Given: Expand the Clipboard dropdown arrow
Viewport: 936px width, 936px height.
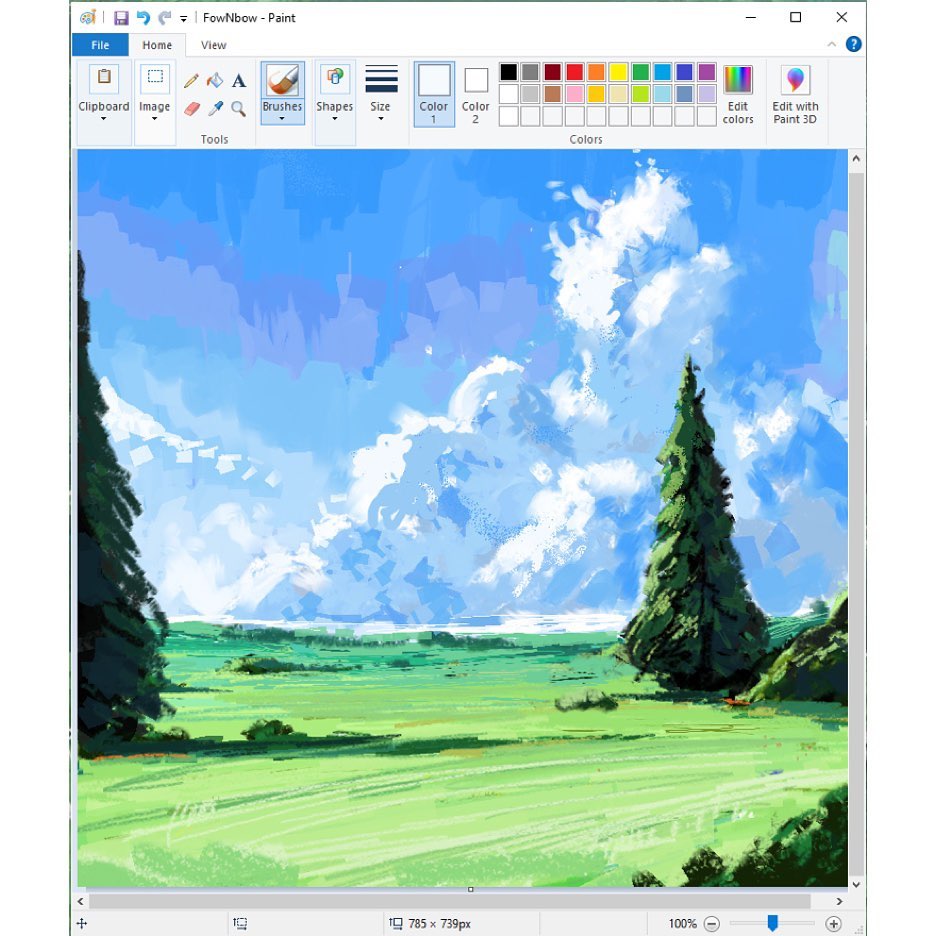Looking at the screenshot, I should 104,119.
